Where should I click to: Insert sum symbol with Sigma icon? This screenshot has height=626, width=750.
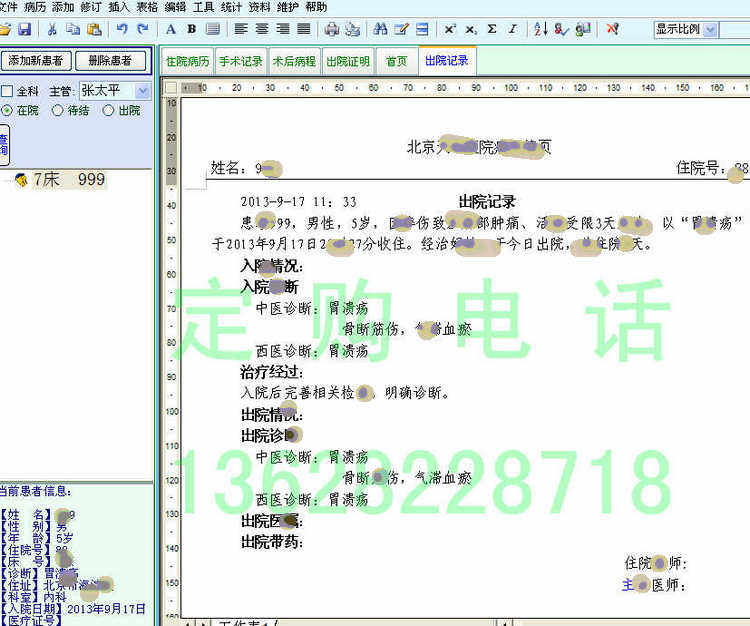[x=492, y=29]
